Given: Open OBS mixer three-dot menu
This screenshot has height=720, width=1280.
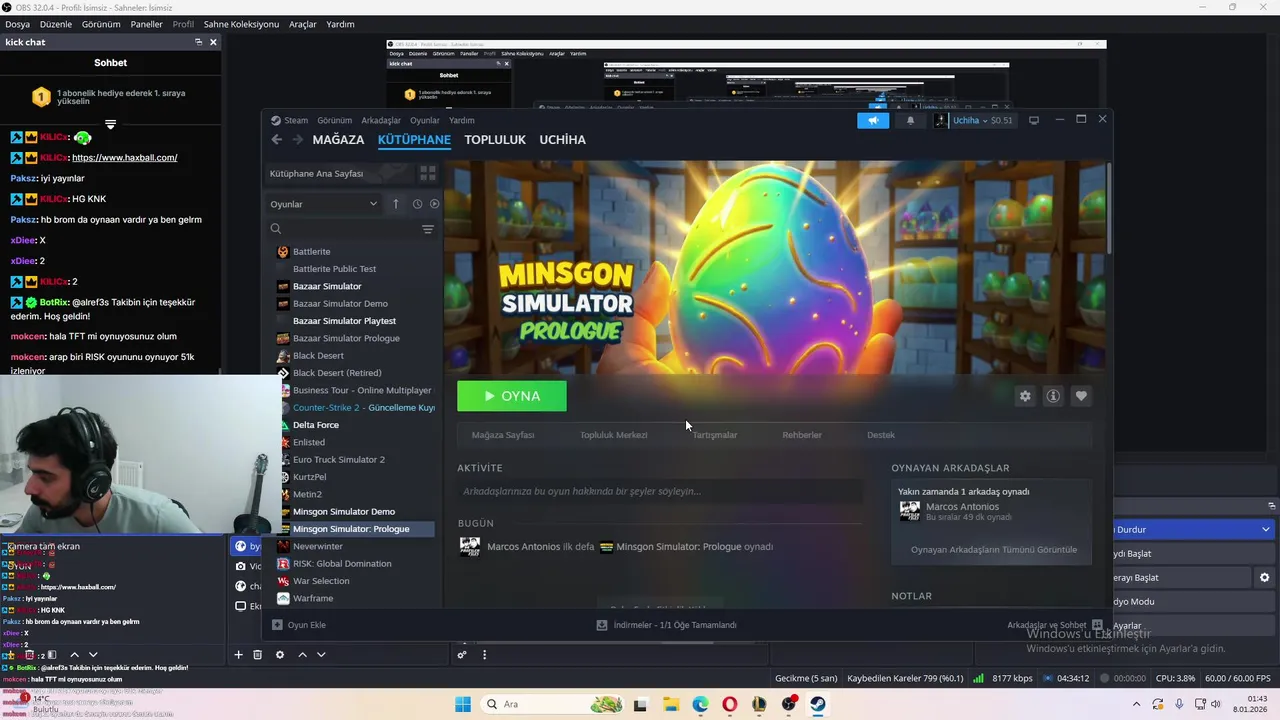Looking at the screenshot, I should click(484, 655).
